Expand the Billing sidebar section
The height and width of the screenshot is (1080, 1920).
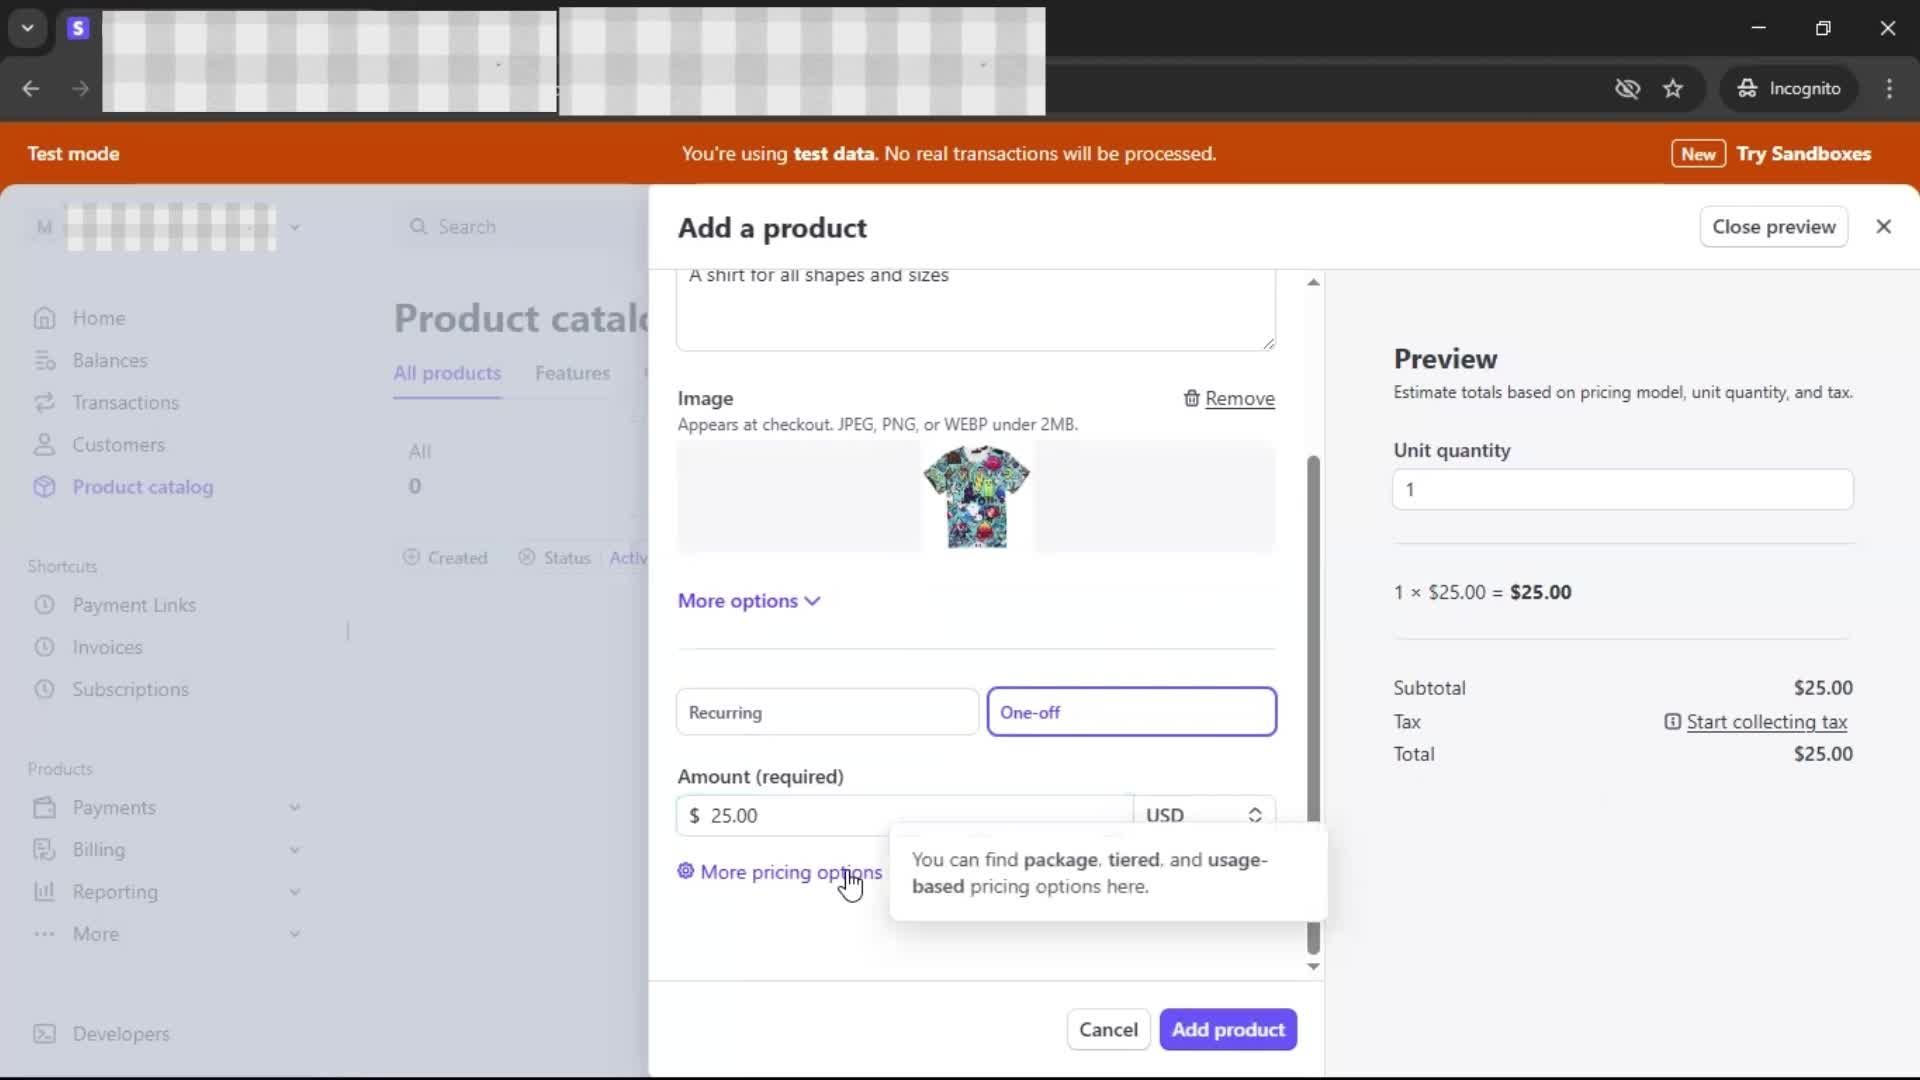[x=295, y=850]
